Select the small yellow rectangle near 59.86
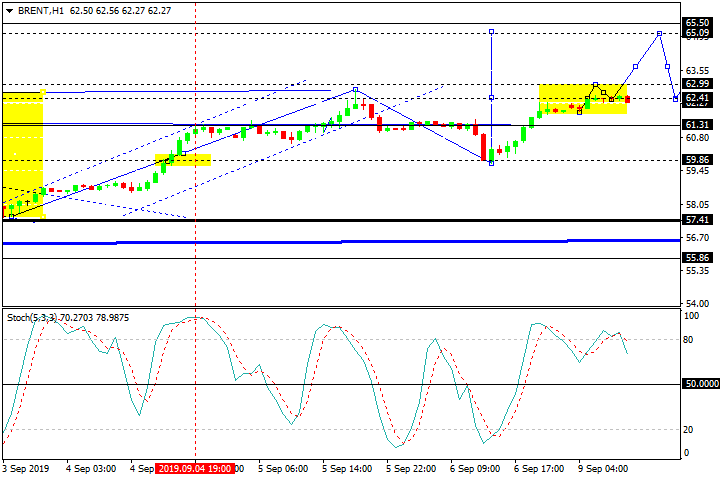 pyautogui.click(x=183, y=159)
